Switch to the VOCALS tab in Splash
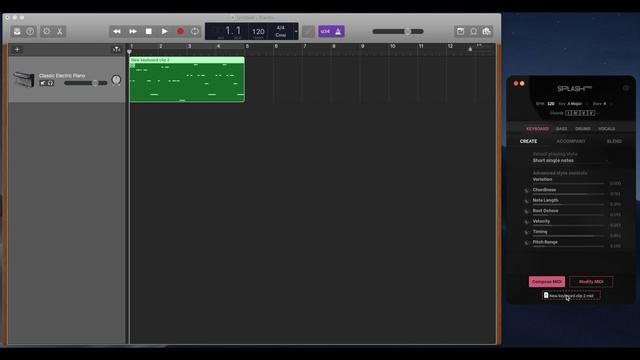640x360 pixels. coord(607,129)
